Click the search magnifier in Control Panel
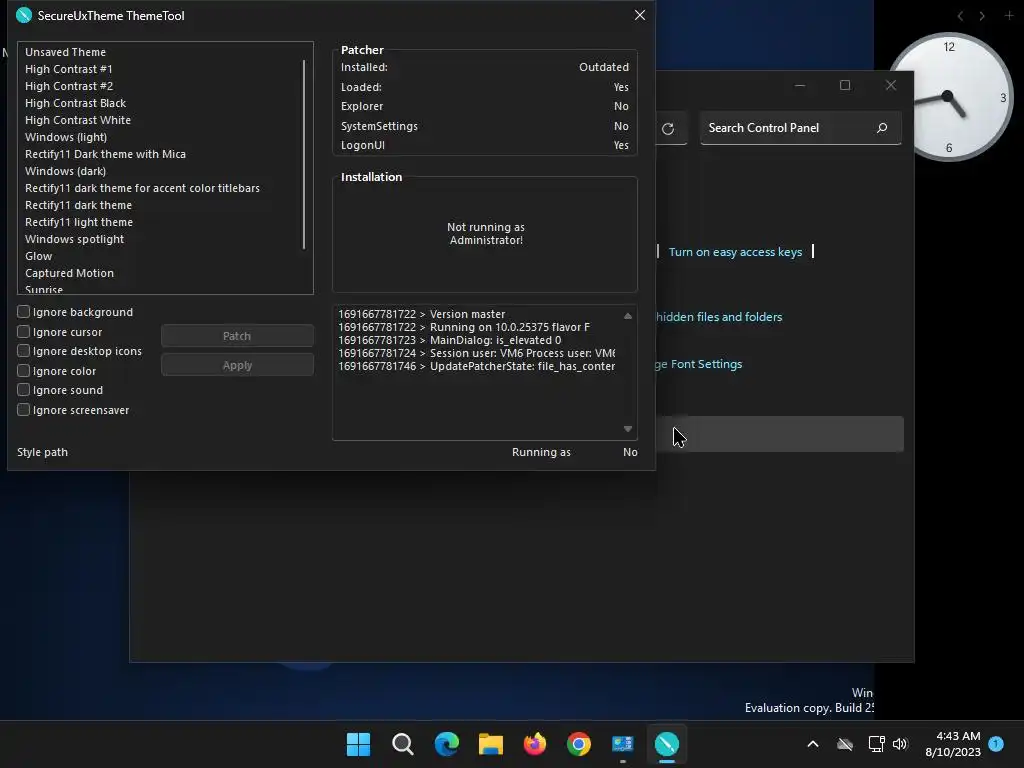Viewport: 1024px width, 768px height. (x=882, y=128)
